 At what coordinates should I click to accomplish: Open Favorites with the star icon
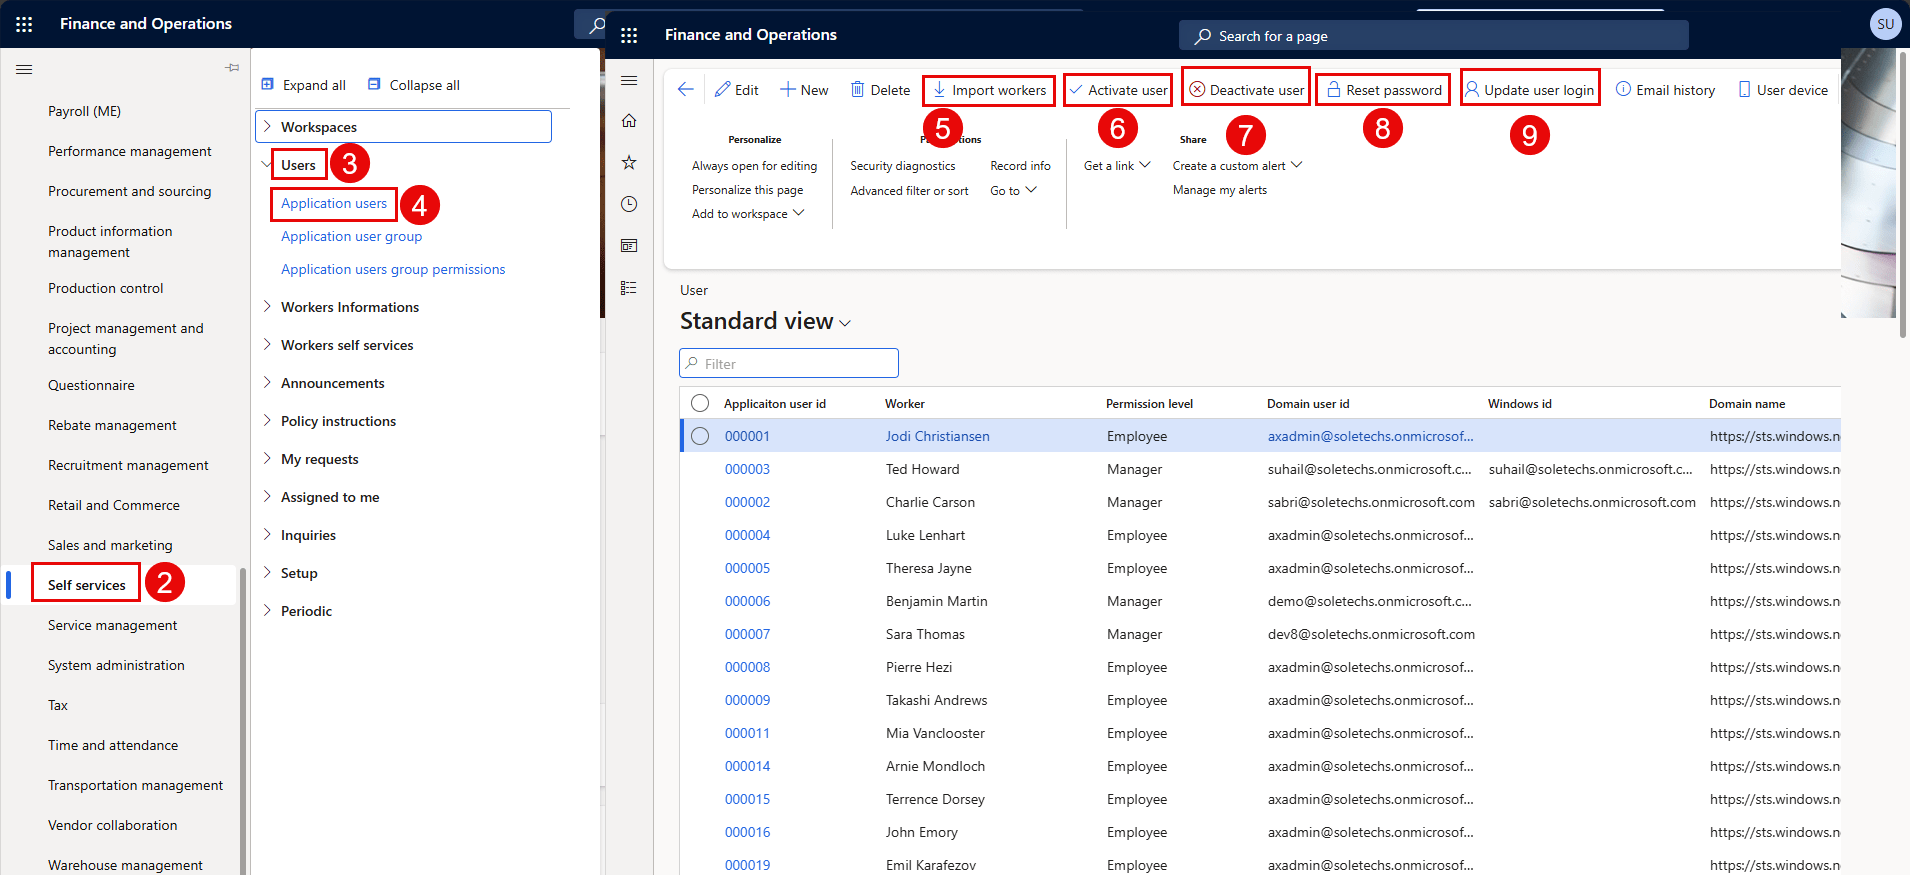click(629, 162)
